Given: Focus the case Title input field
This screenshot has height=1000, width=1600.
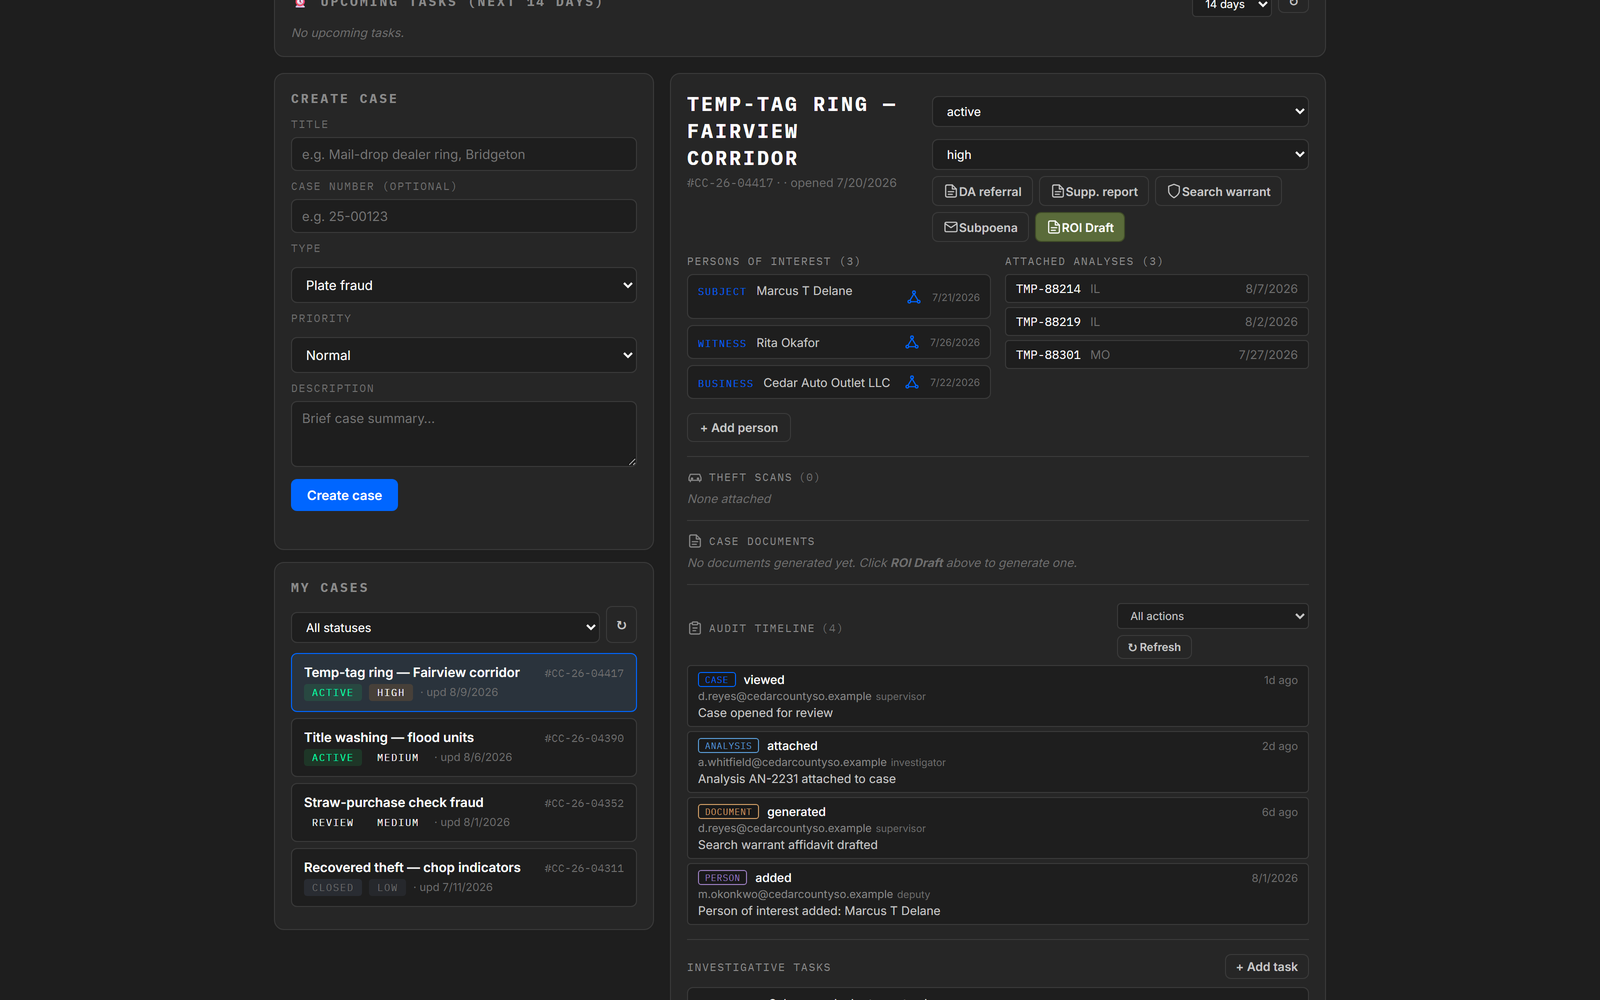Looking at the screenshot, I should pos(464,154).
